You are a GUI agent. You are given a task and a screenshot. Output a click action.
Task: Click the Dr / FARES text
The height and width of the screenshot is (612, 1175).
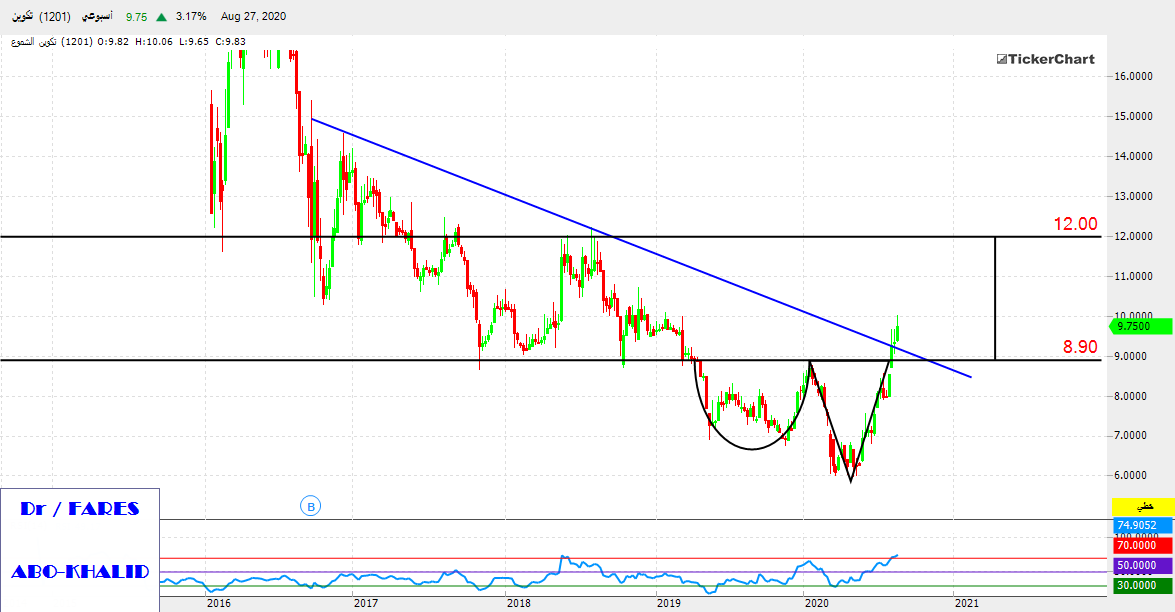79,509
